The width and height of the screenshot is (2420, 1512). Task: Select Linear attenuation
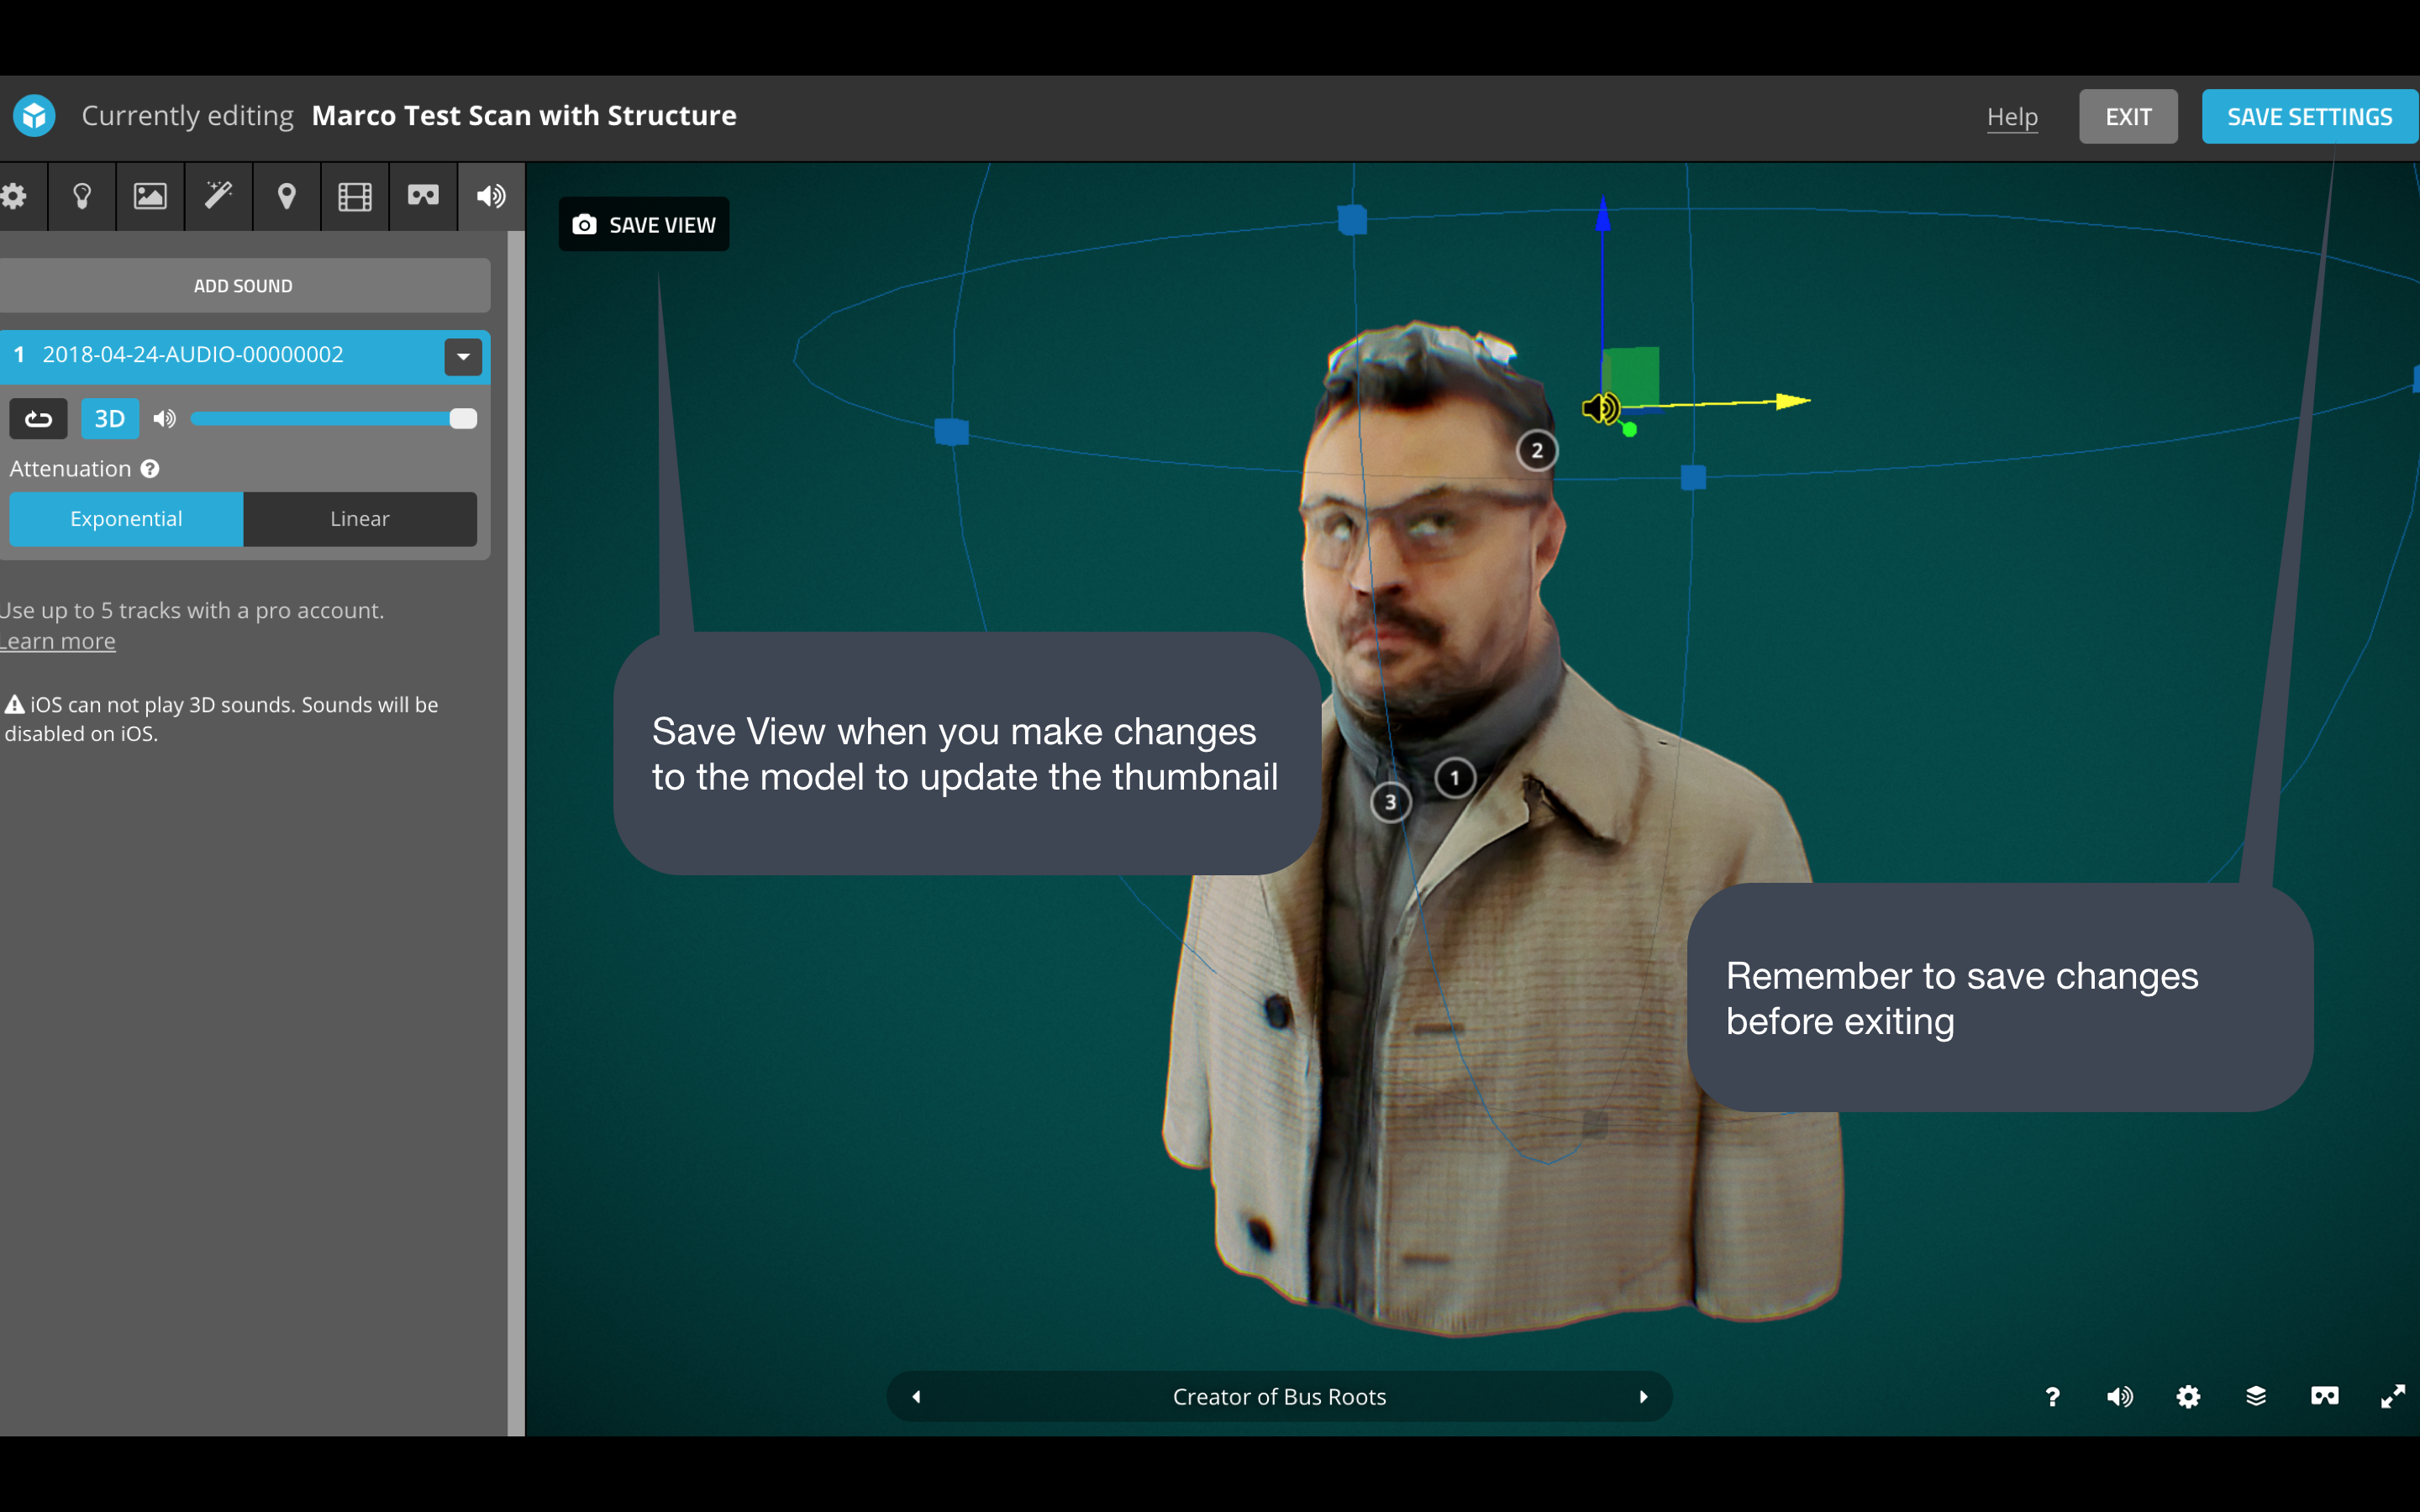[x=359, y=519]
